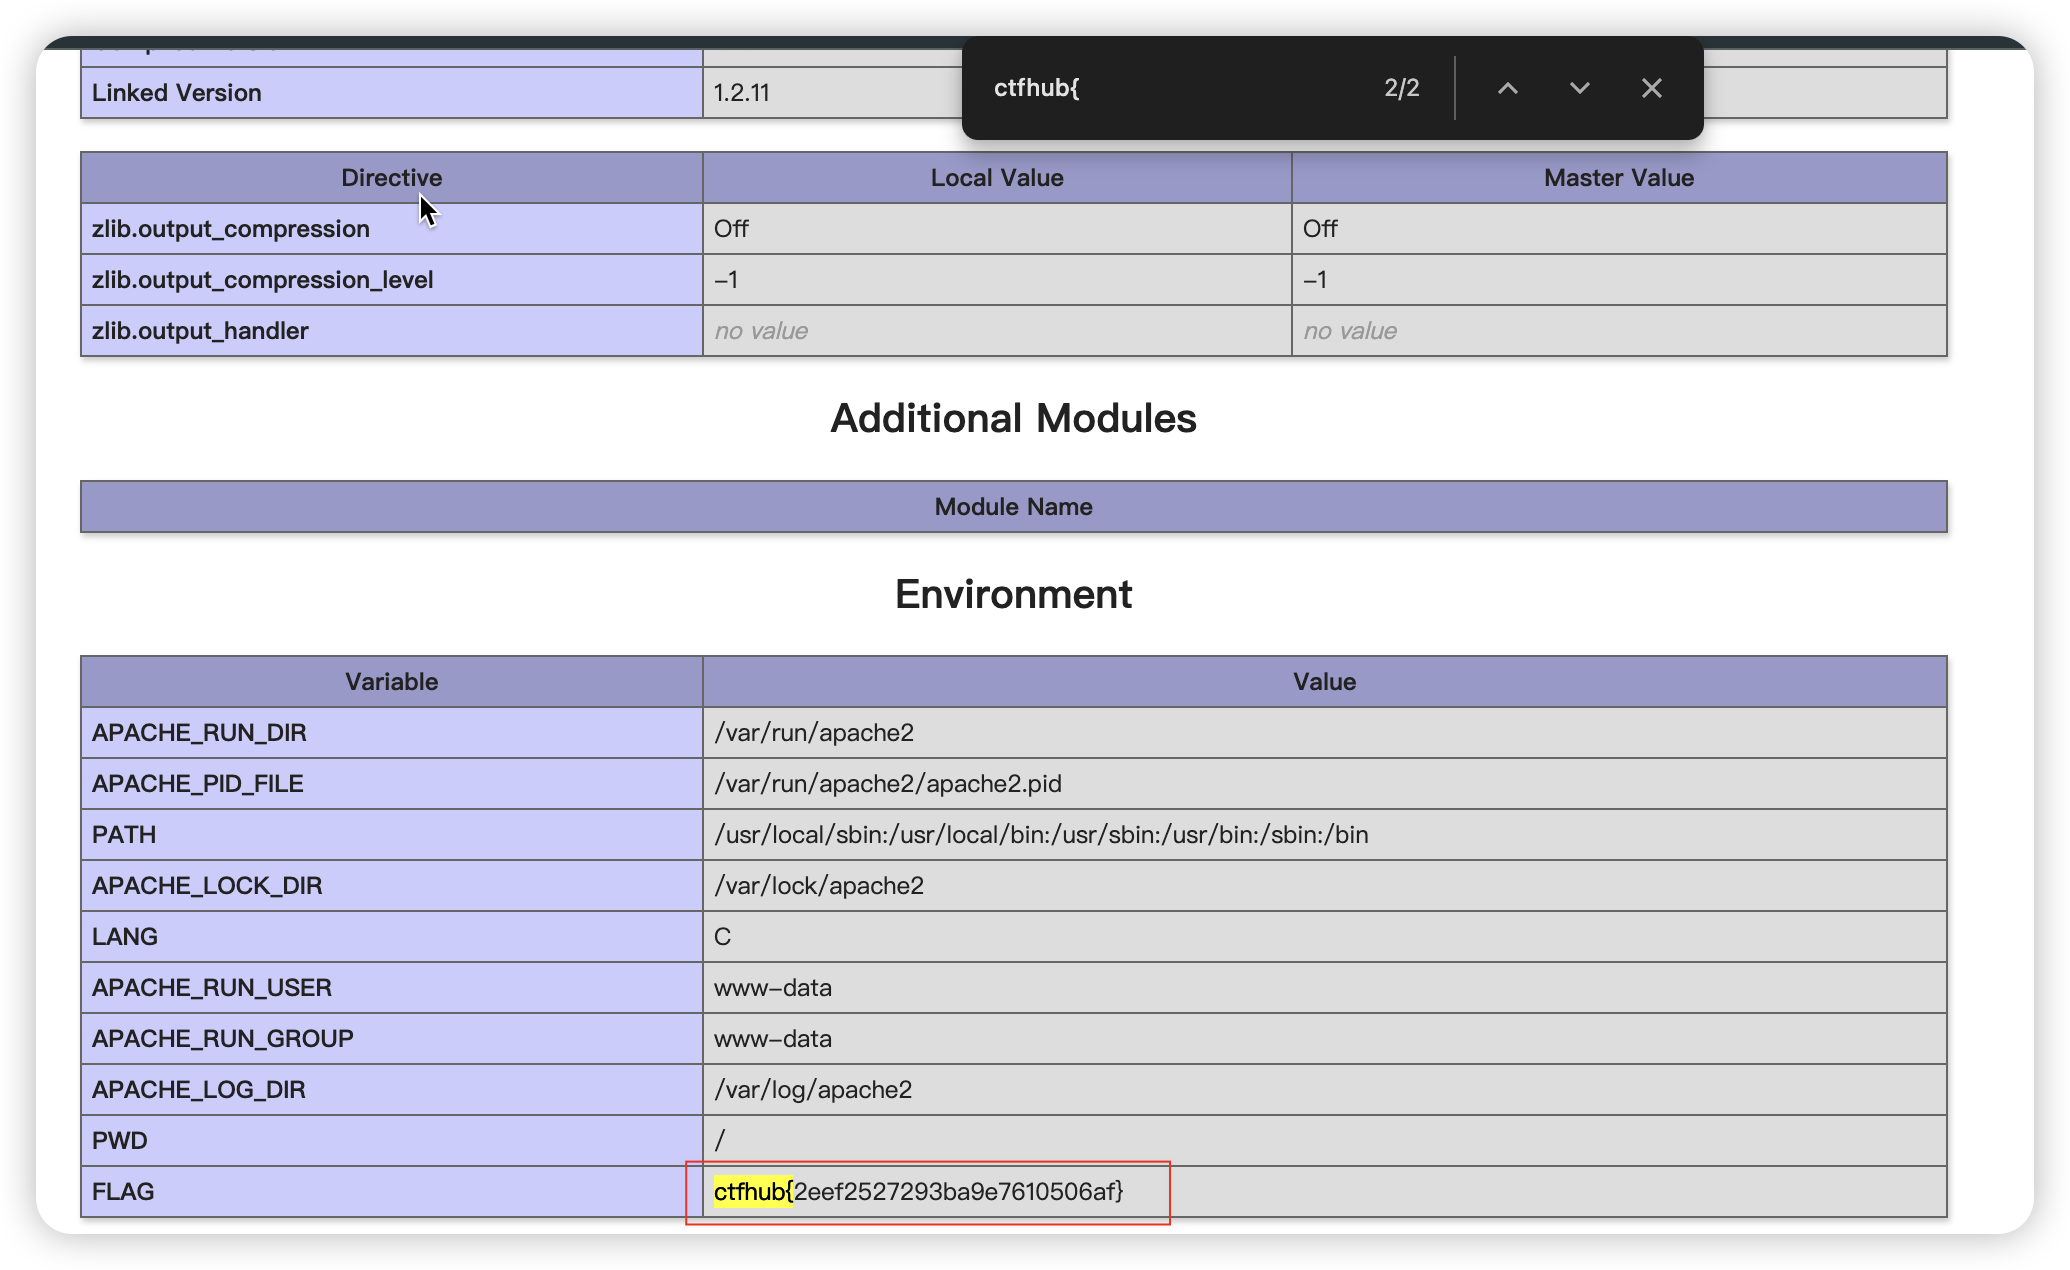The width and height of the screenshot is (2070, 1270).
Task: Click the apache2.pid path value
Action: [x=887, y=784]
